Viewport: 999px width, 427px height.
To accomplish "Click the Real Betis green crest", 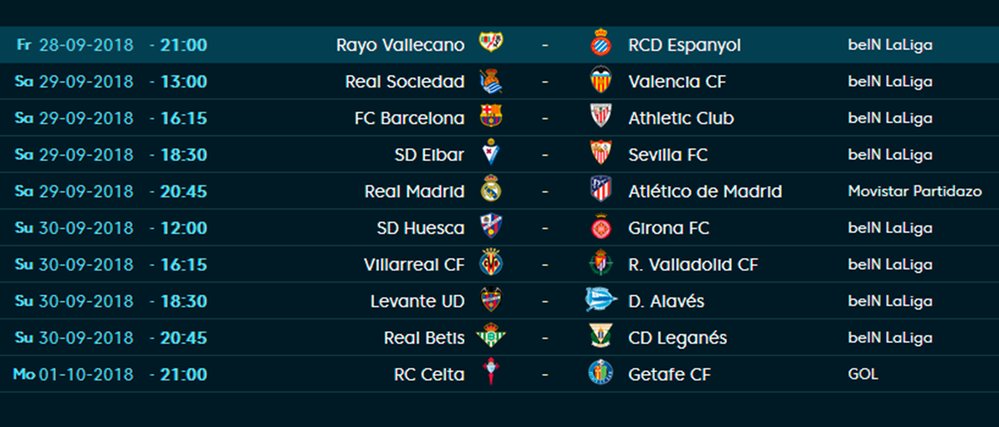I will click(491, 336).
